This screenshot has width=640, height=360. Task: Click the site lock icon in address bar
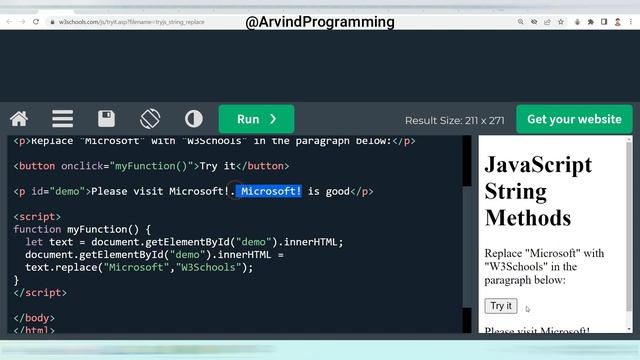coord(52,22)
